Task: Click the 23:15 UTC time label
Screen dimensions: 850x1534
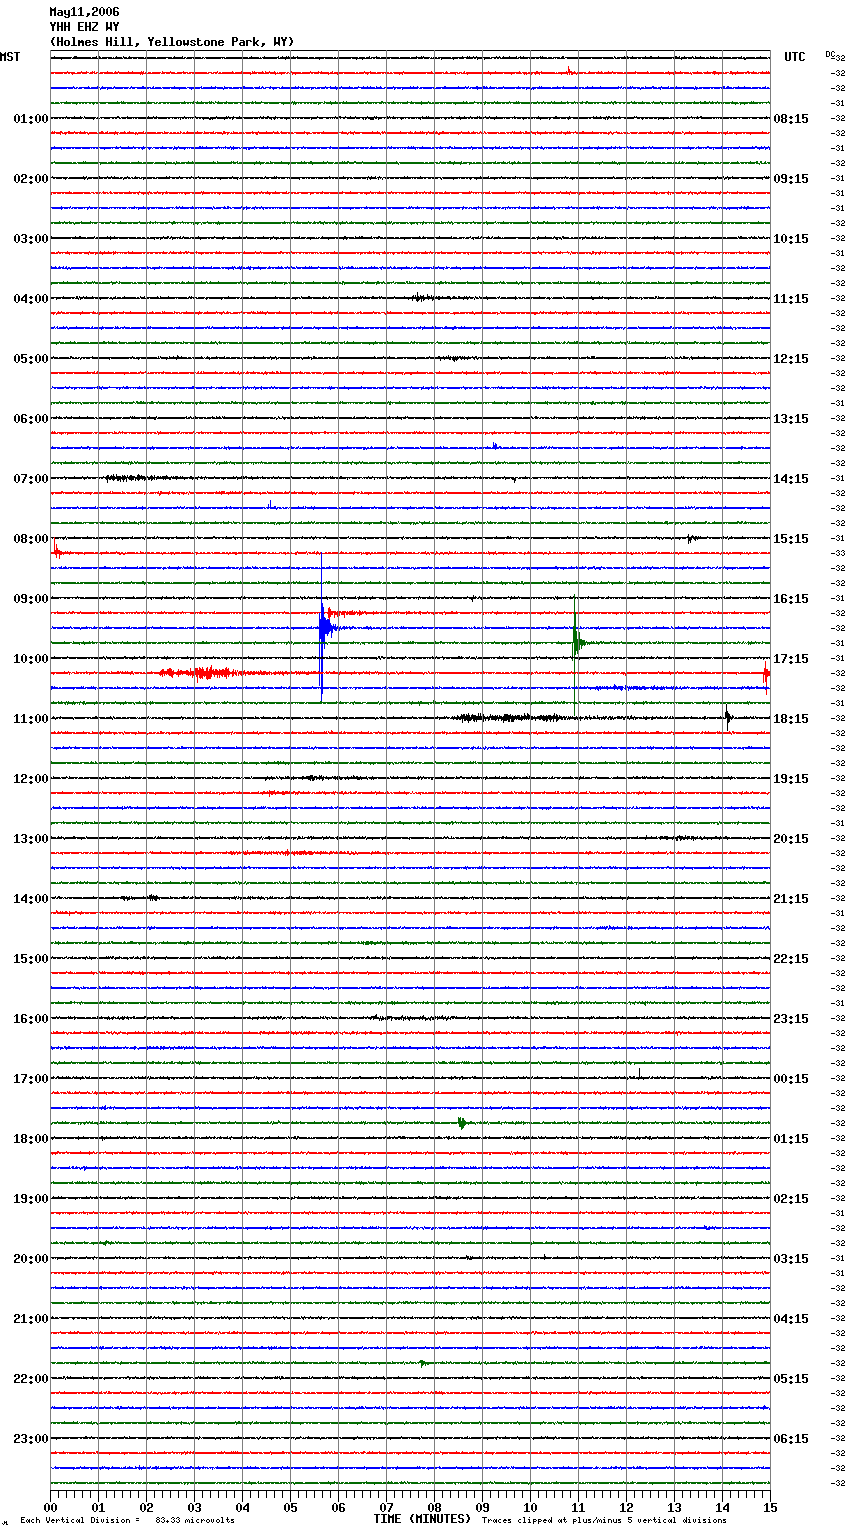Action: pos(791,1019)
